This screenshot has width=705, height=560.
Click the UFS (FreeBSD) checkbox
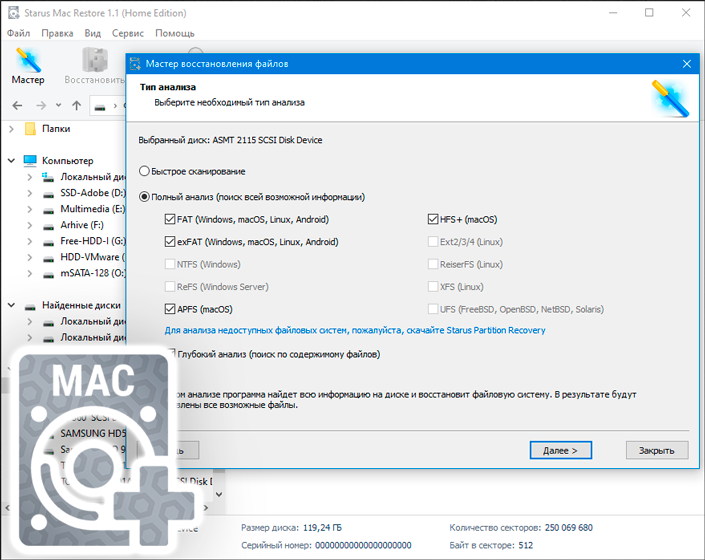coord(433,309)
